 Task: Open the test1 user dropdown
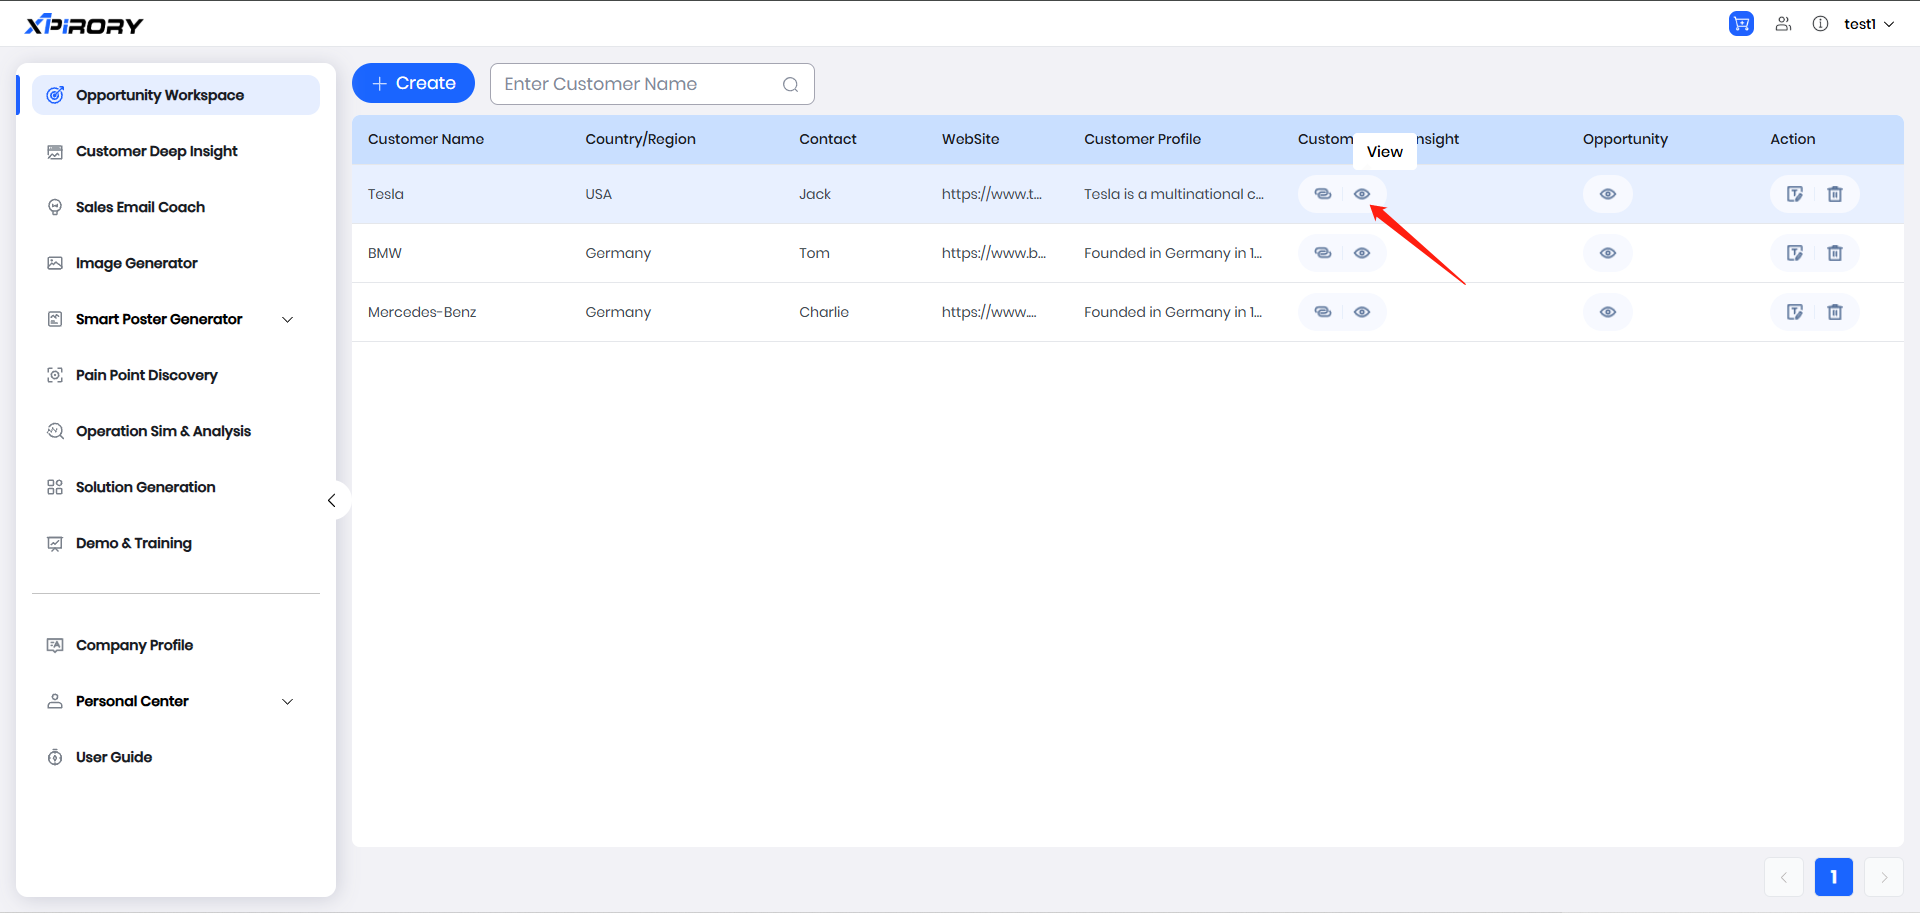click(x=1868, y=24)
